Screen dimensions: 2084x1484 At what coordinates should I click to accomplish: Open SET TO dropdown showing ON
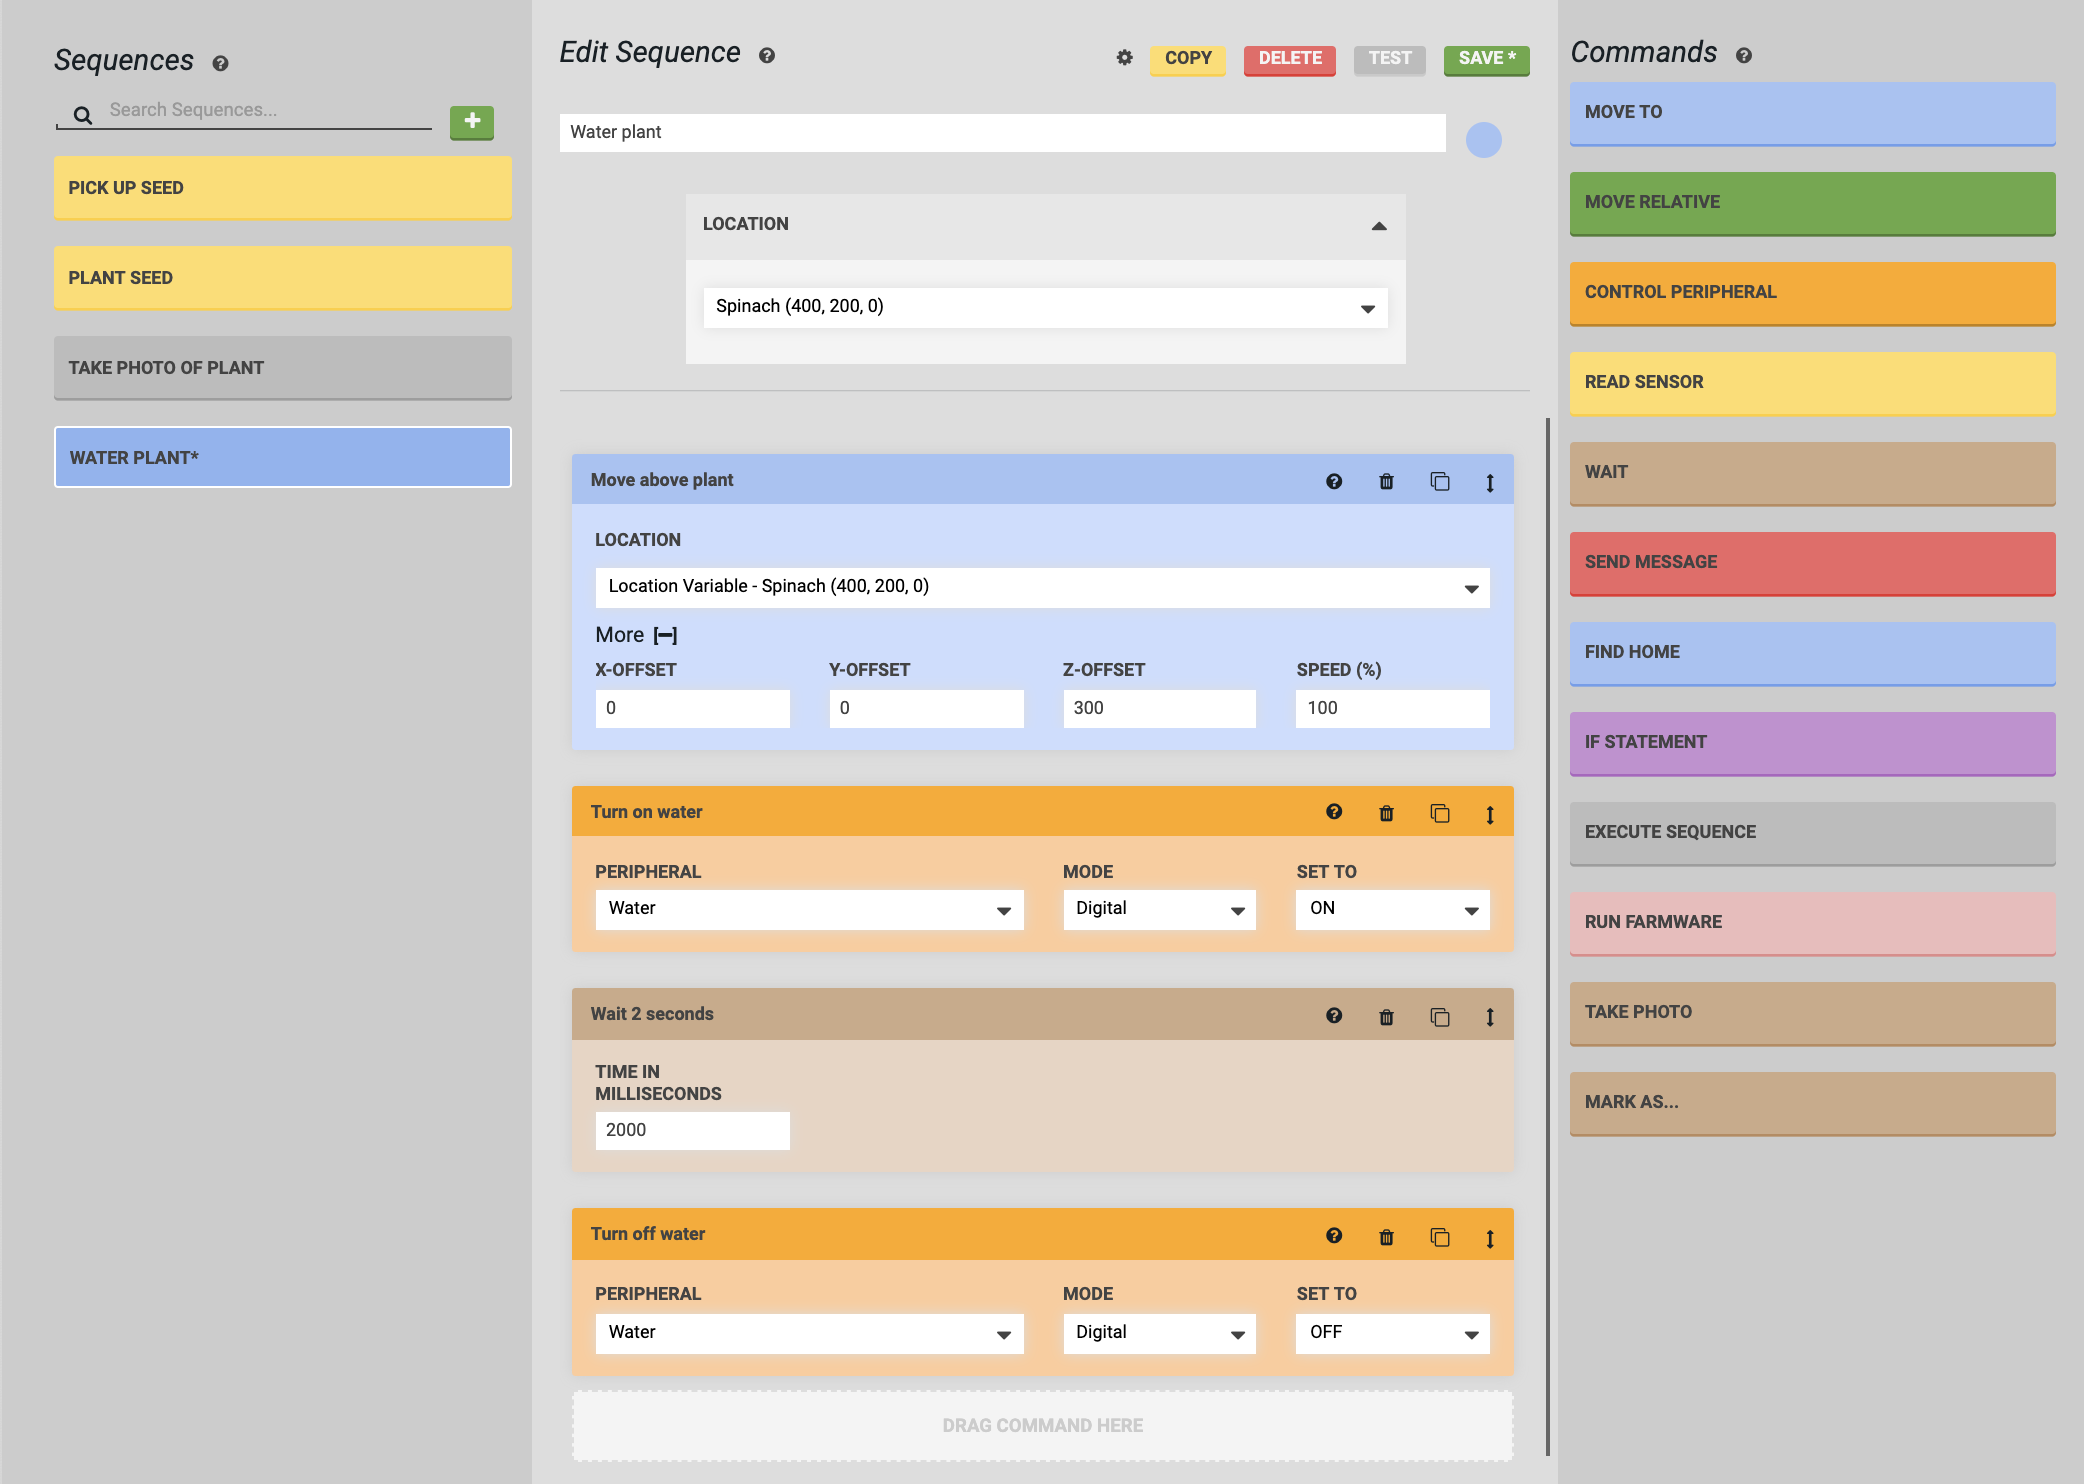click(x=1392, y=910)
